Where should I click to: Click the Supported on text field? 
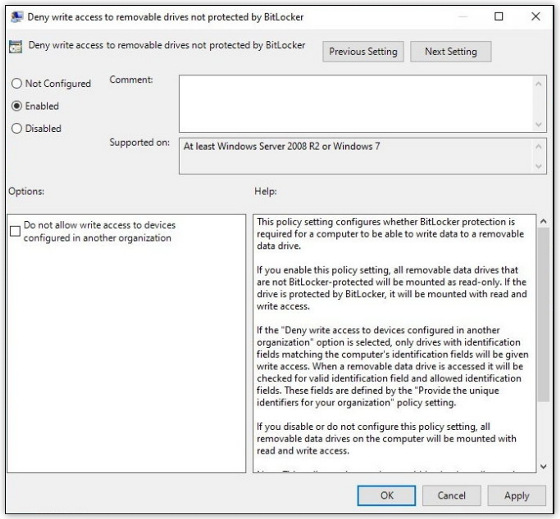point(356,156)
